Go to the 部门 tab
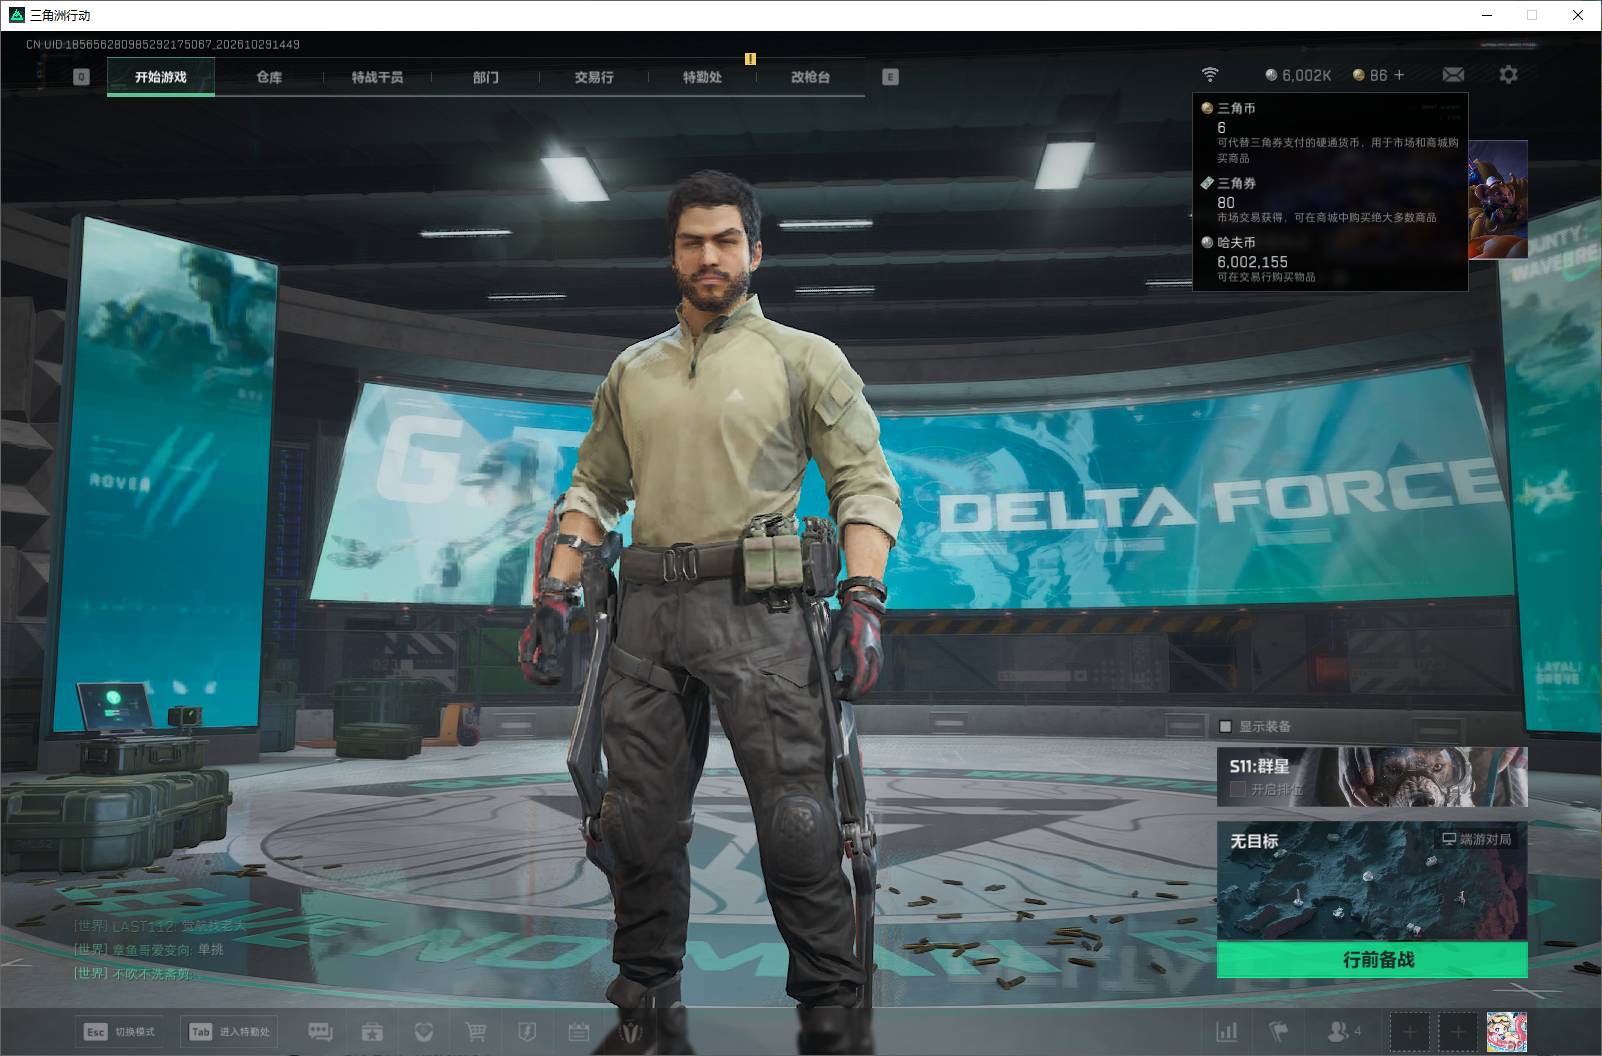 click(x=486, y=77)
